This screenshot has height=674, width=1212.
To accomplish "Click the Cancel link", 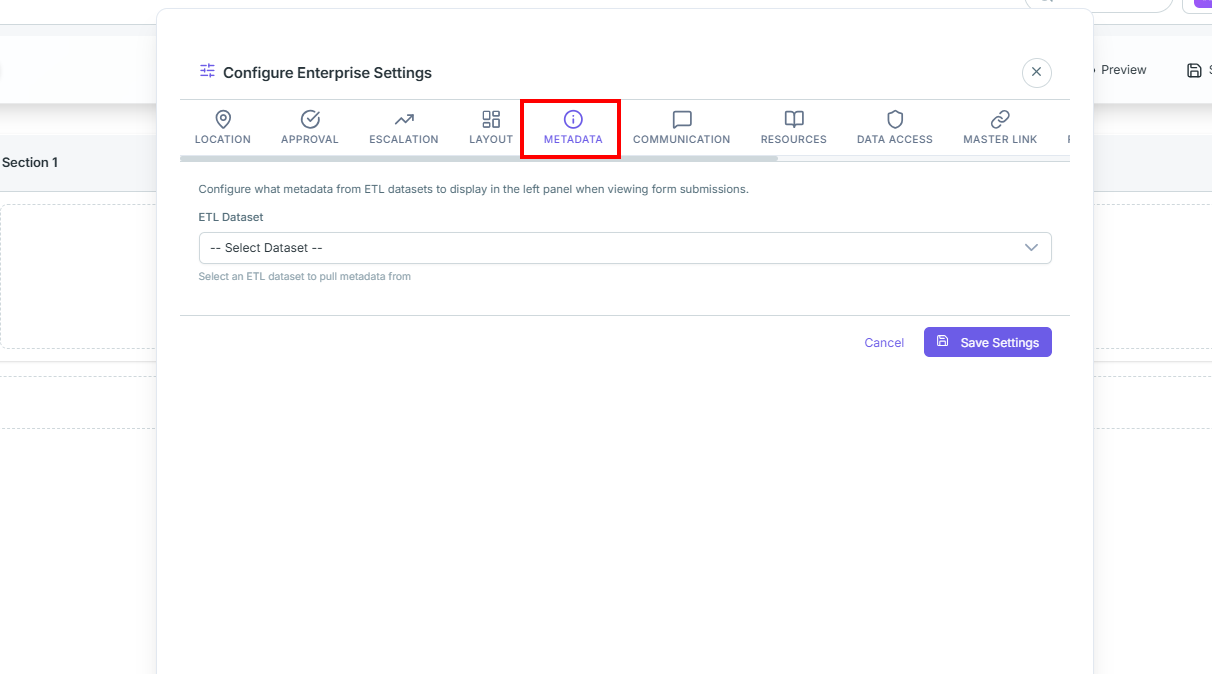I will (884, 342).
